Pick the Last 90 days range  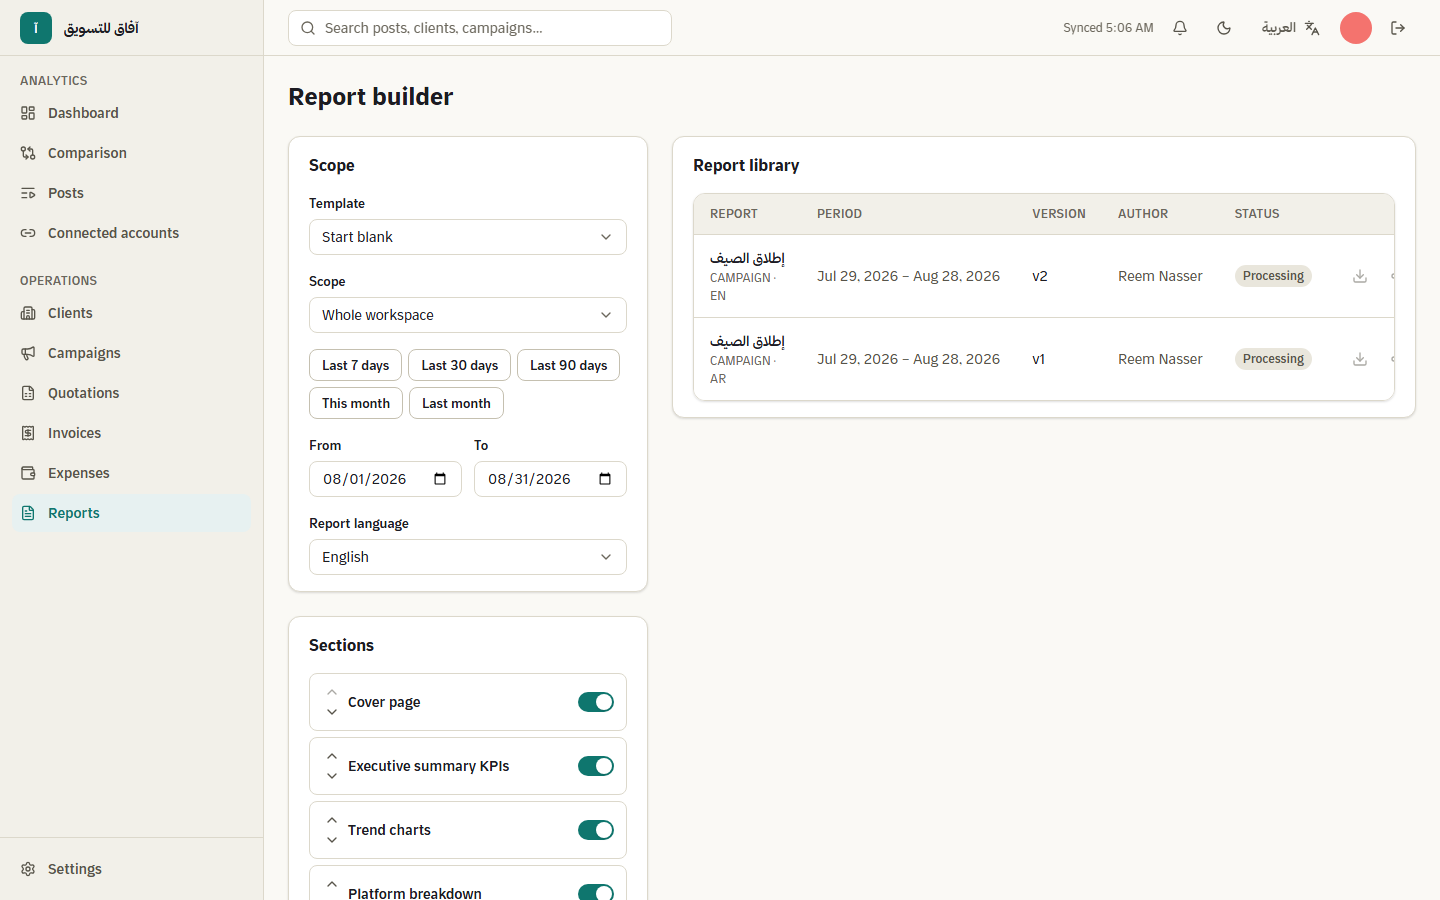click(x=569, y=365)
